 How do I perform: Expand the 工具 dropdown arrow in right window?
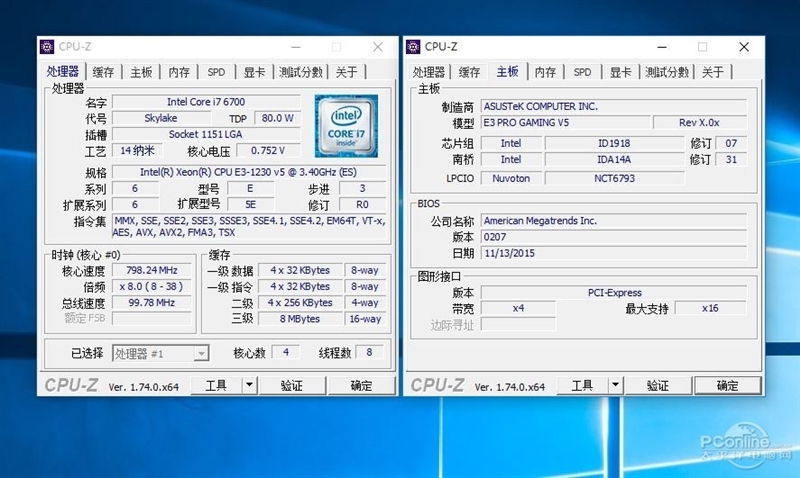[x=615, y=385]
